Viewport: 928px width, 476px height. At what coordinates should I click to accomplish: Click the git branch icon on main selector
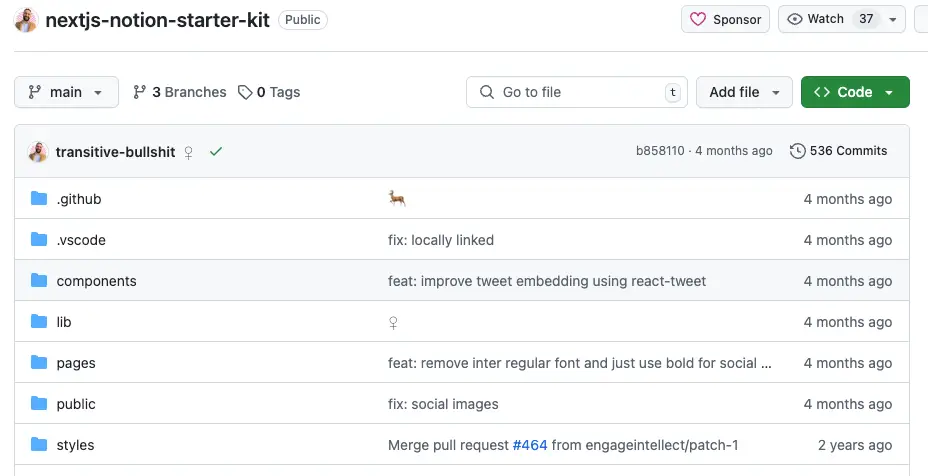35,92
